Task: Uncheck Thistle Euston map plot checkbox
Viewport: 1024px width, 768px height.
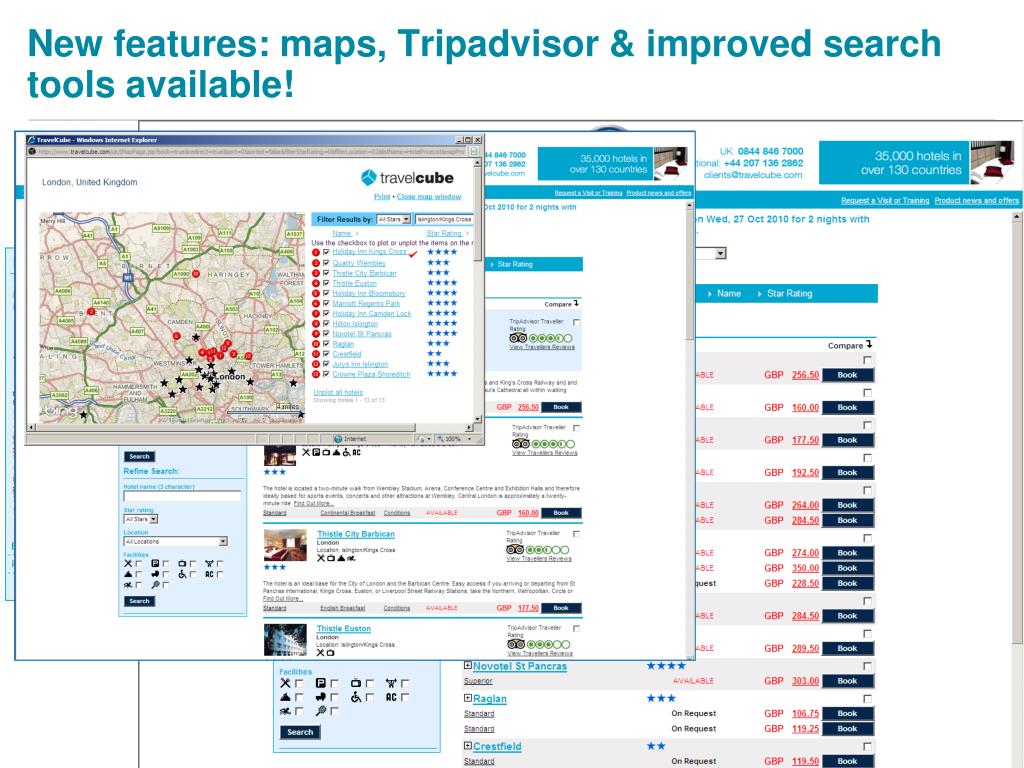Action: point(326,283)
